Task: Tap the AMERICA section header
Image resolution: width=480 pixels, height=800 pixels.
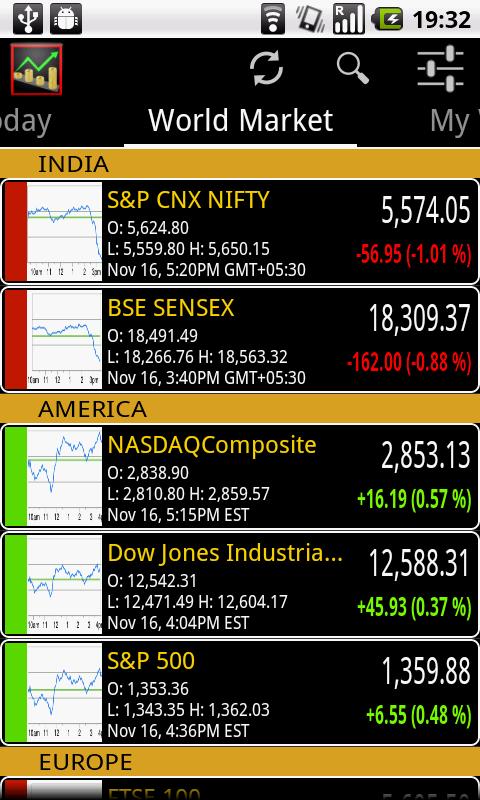Action: 240,409
